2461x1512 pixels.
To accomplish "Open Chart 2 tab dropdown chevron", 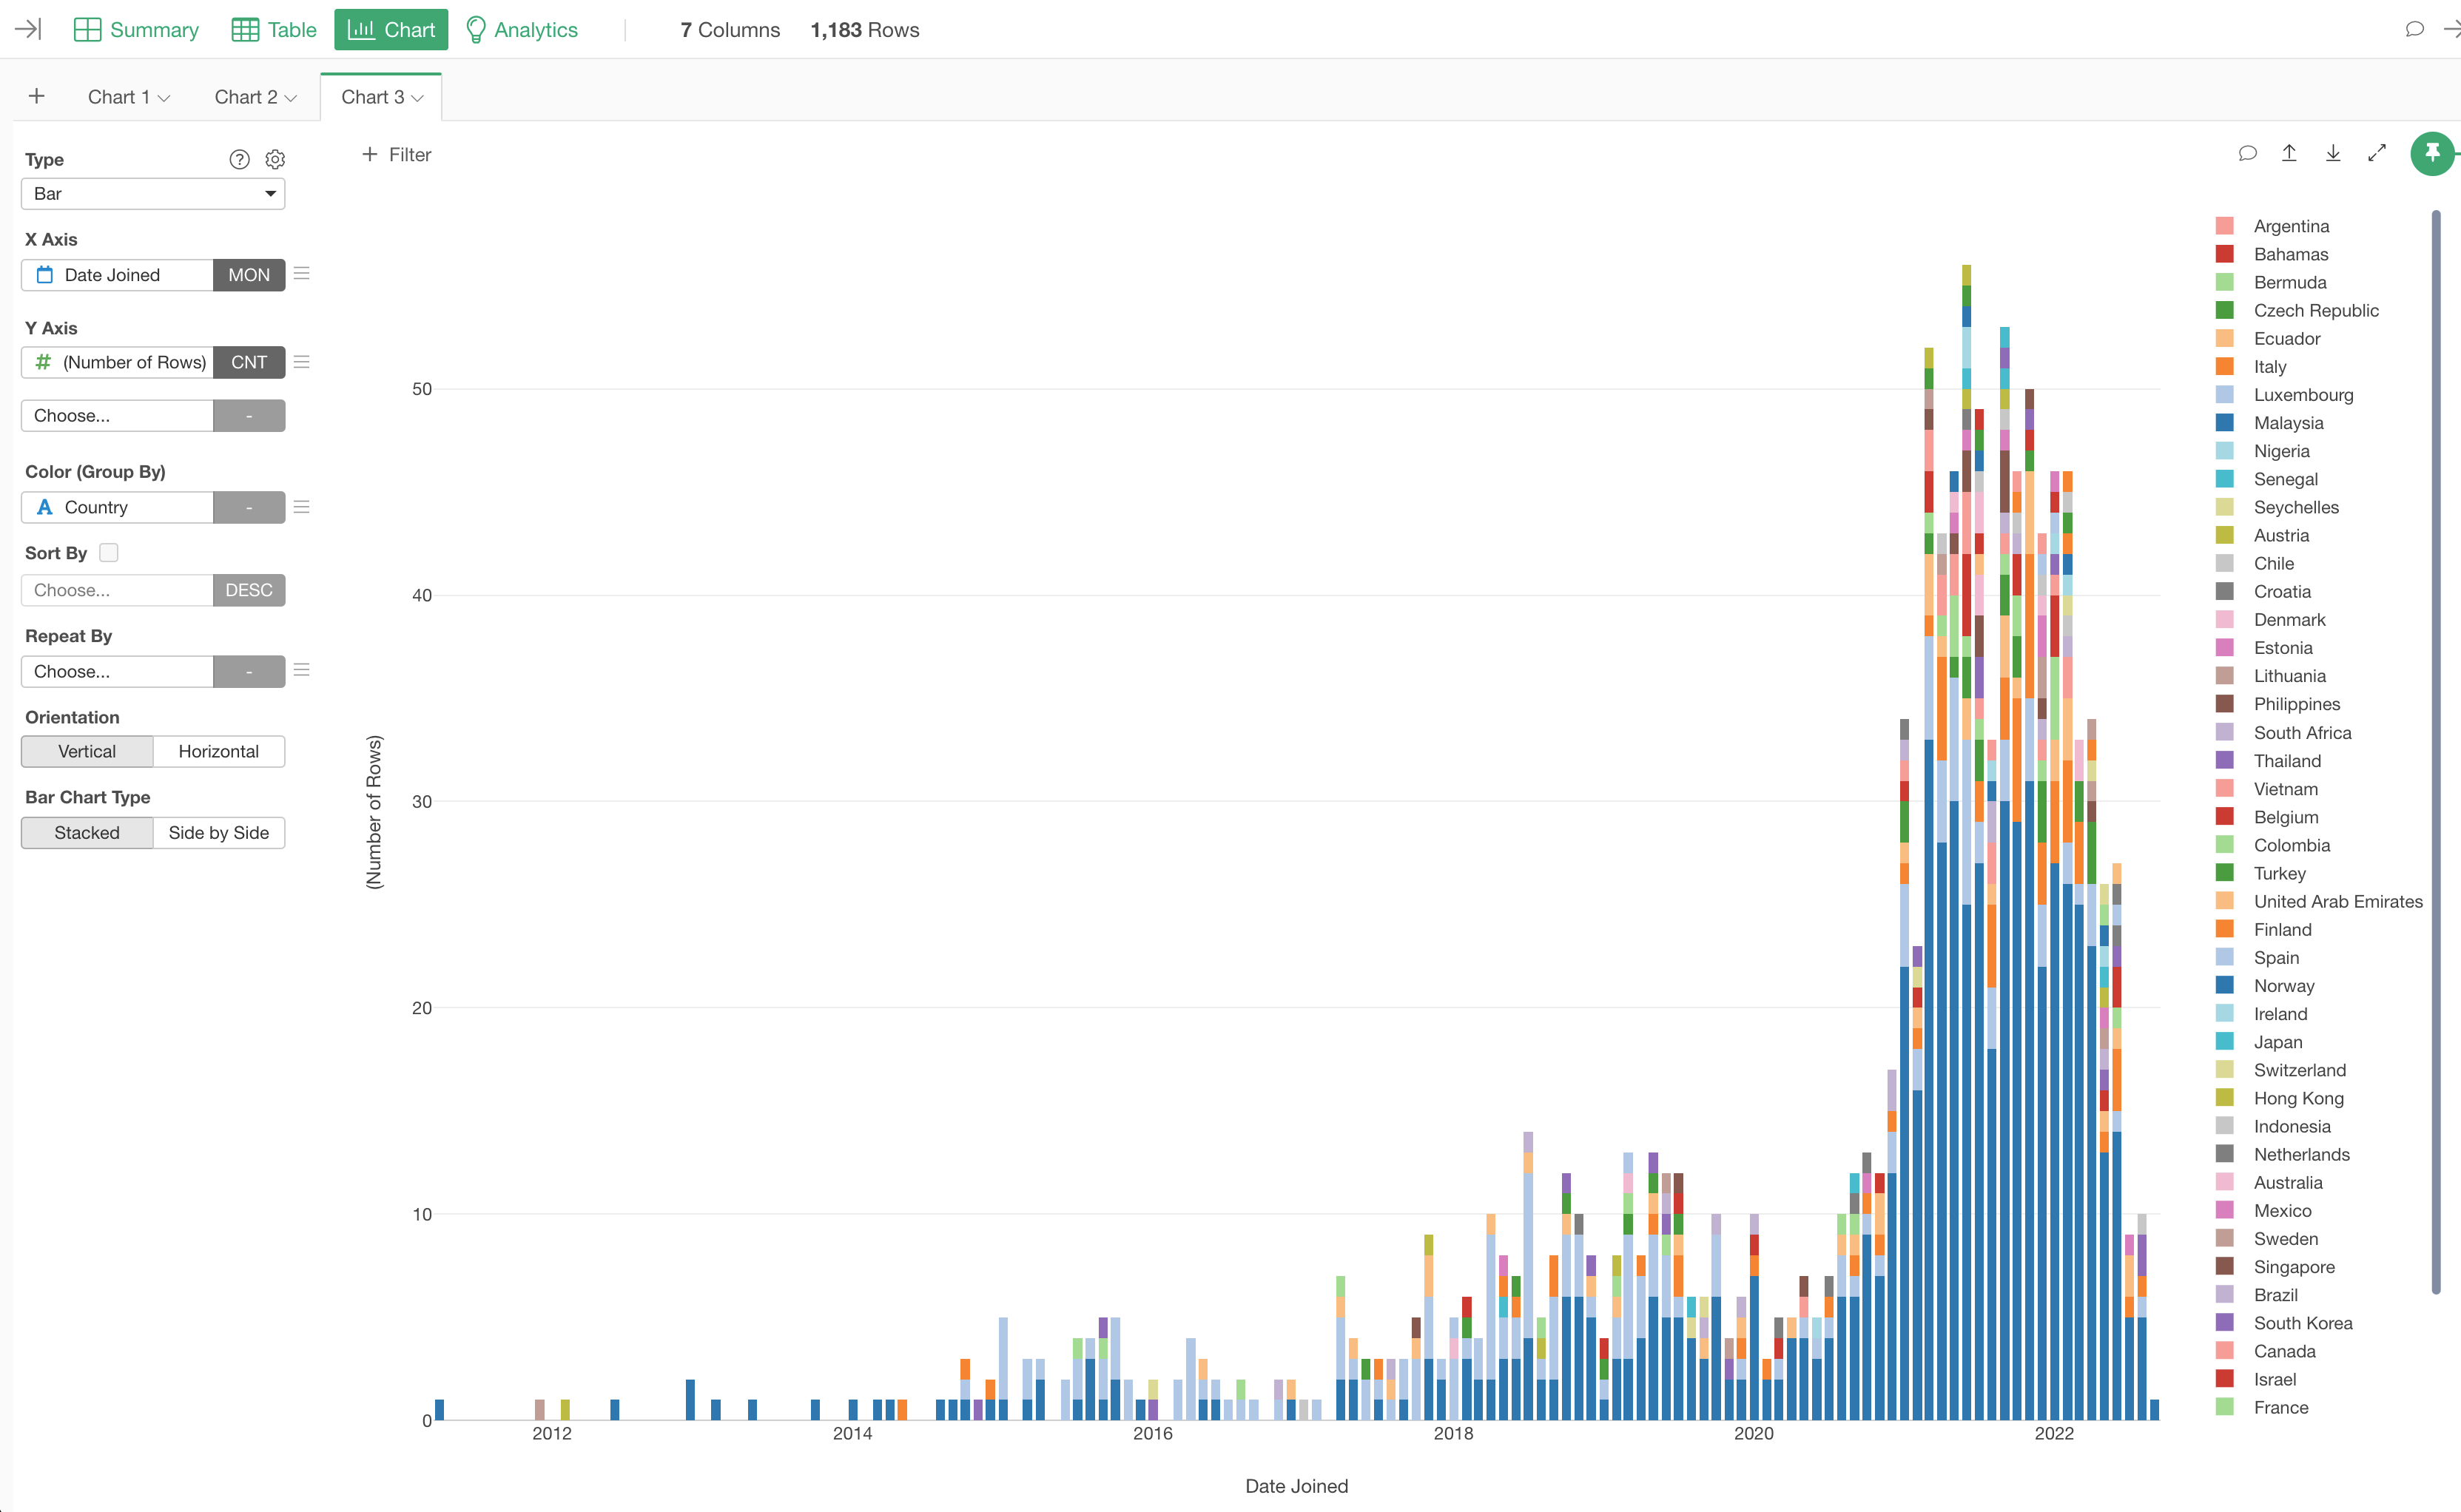I will pyautogui.click(x=291, y=98).
